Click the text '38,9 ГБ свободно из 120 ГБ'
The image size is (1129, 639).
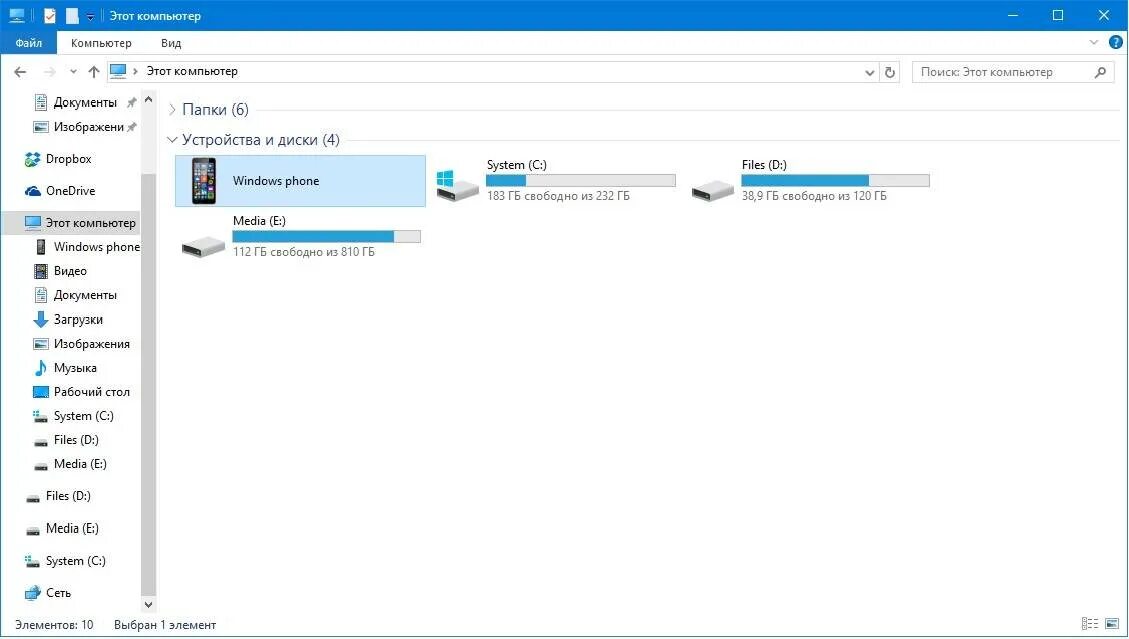[814, 196]
